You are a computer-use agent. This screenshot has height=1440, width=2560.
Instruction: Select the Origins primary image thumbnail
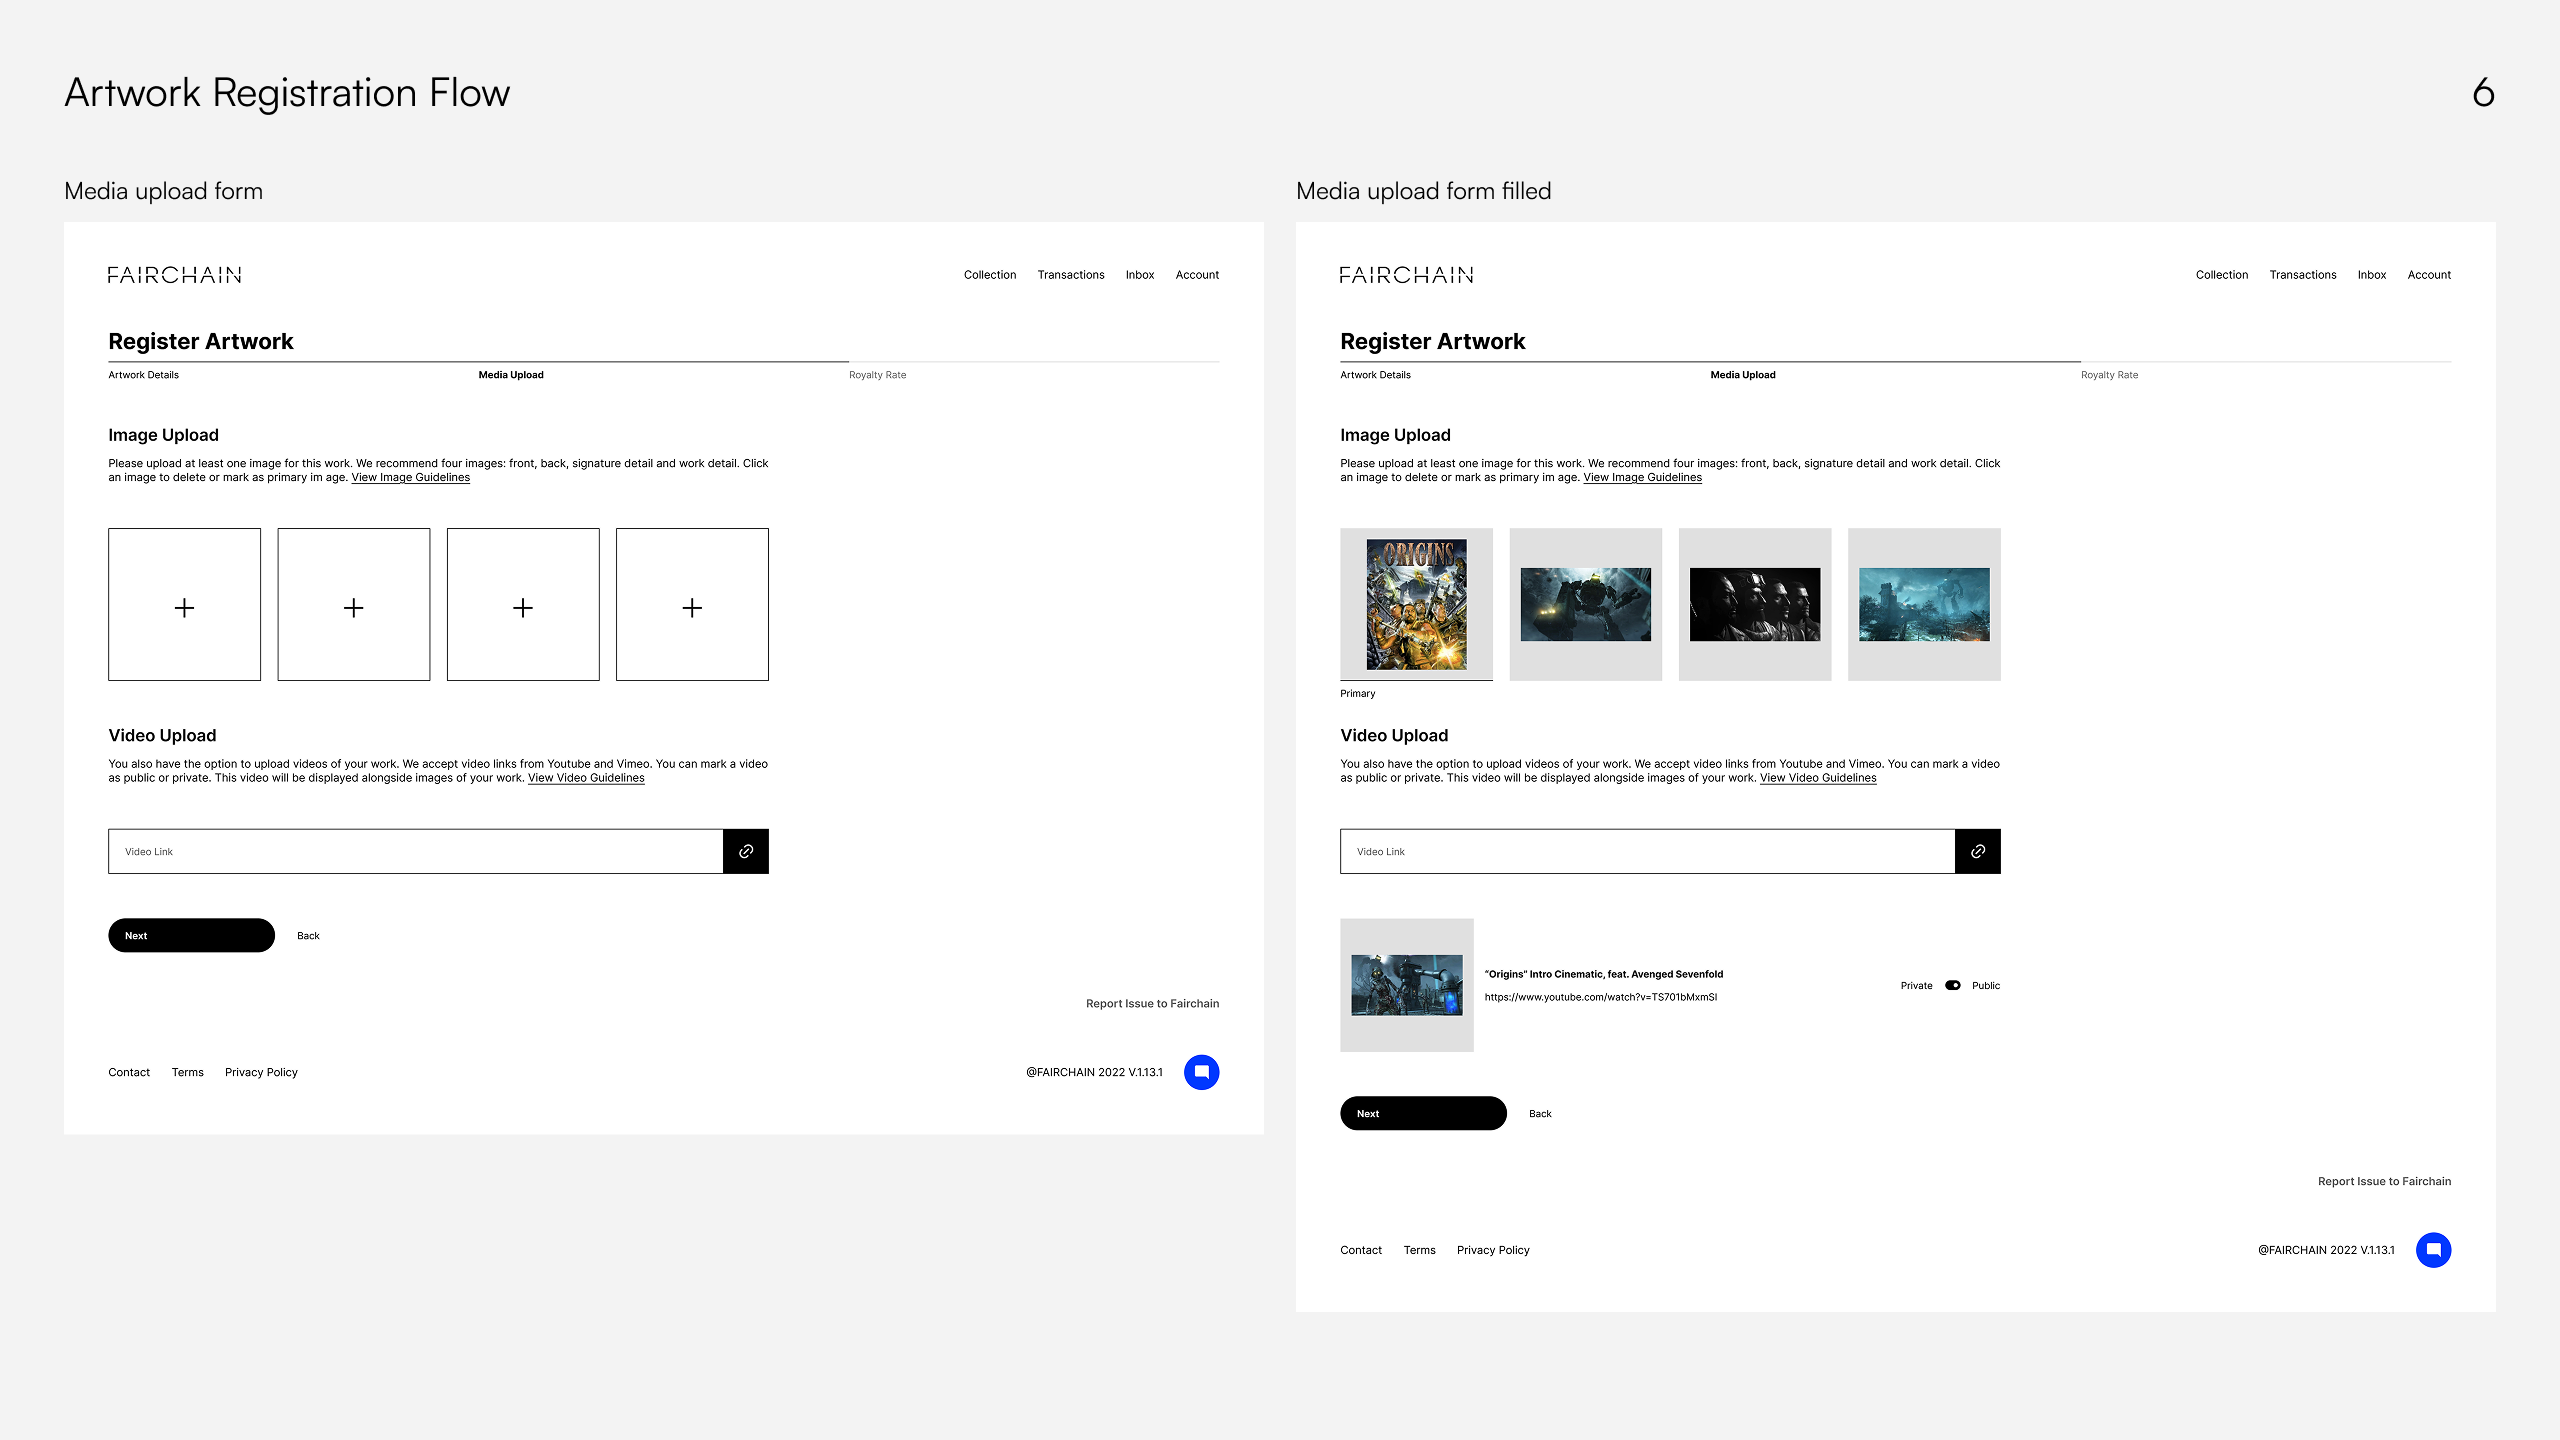tap(1416, 604)
